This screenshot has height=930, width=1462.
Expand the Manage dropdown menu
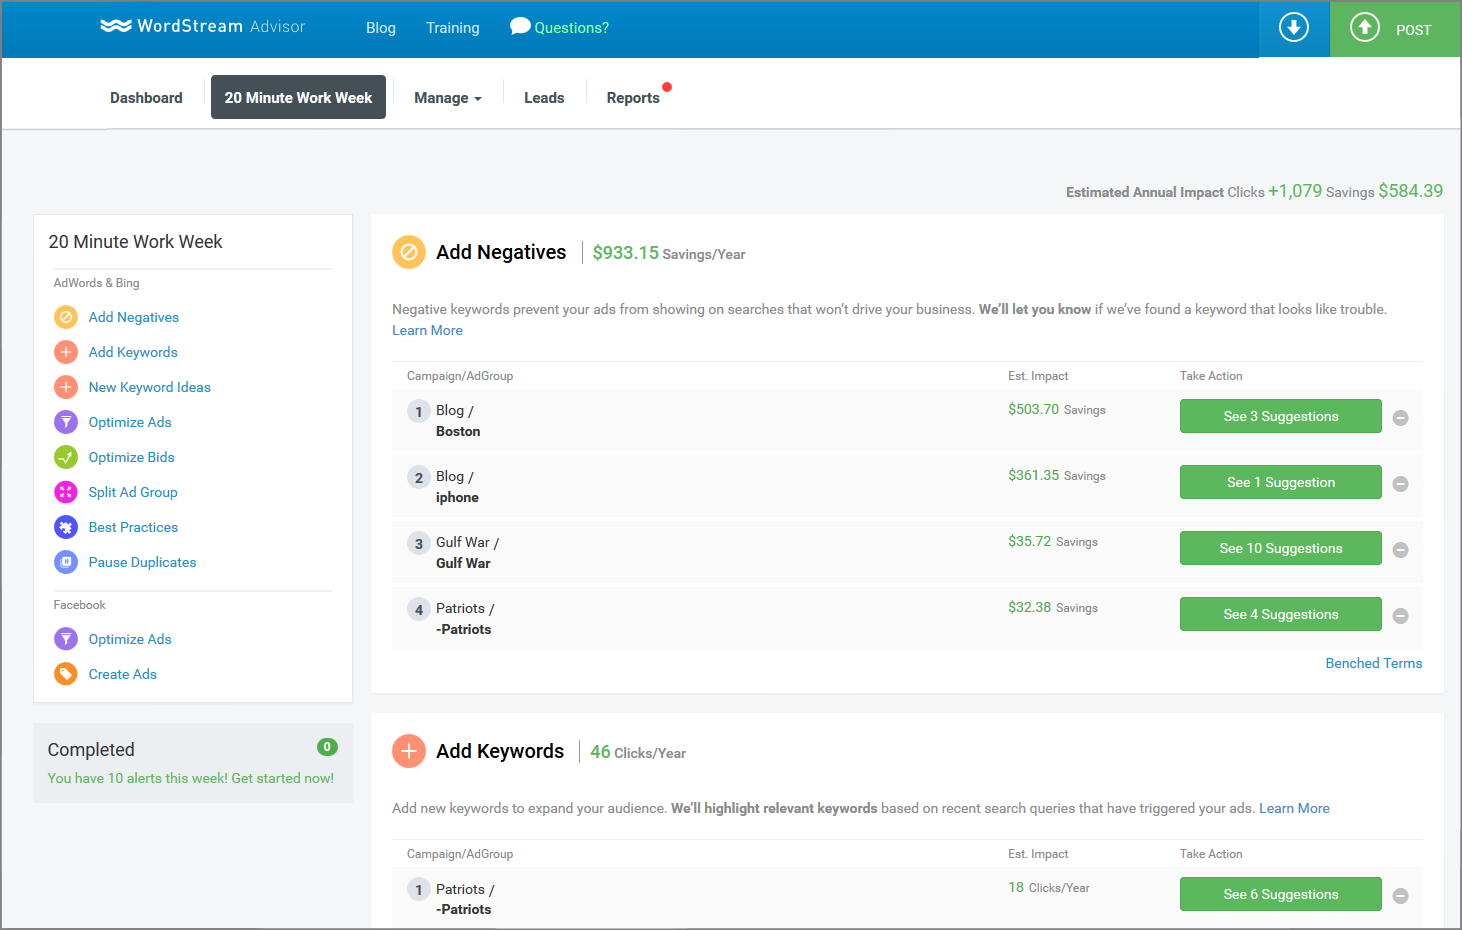[x=448, y=98]
